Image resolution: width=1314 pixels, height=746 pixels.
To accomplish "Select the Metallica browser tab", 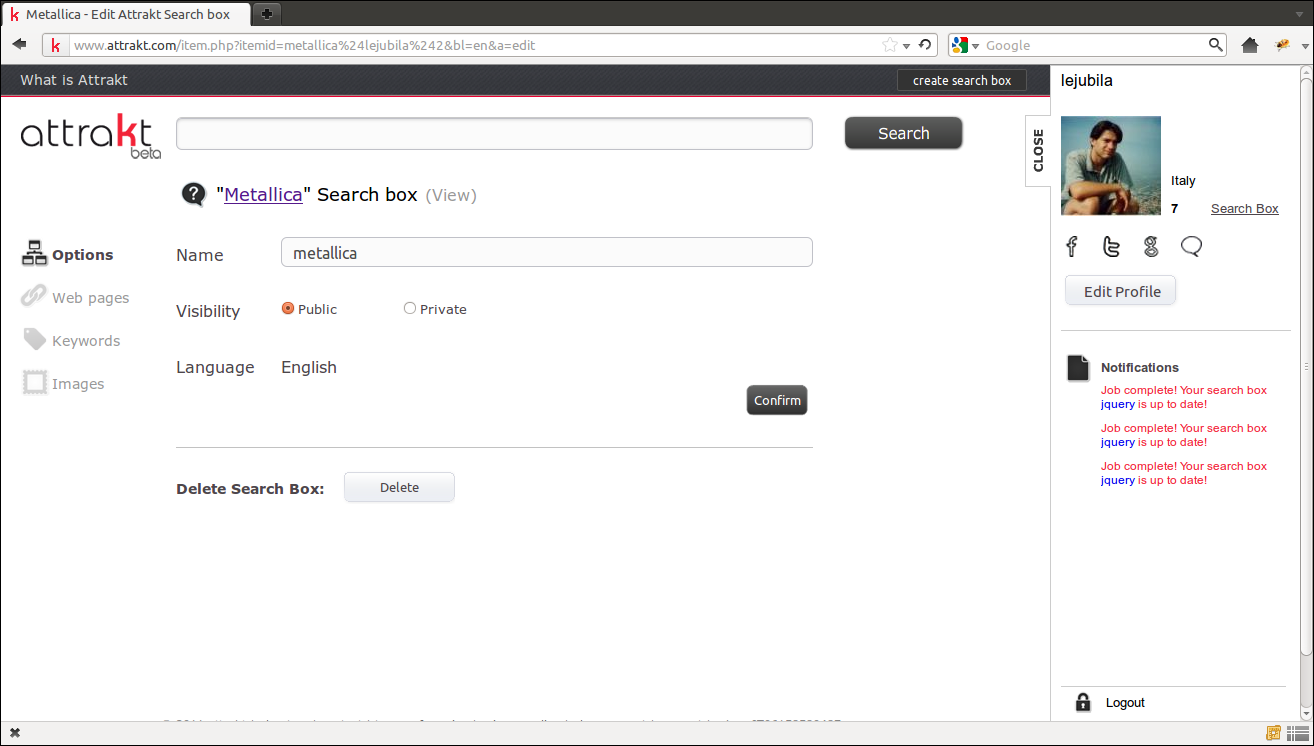I will pos(126,14).
